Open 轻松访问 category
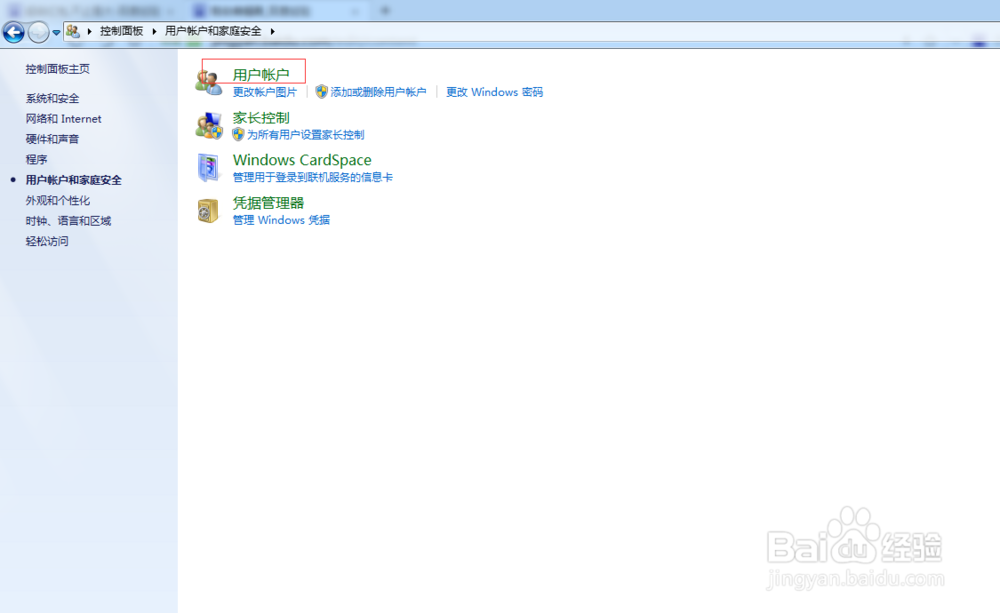 point(47,241)
